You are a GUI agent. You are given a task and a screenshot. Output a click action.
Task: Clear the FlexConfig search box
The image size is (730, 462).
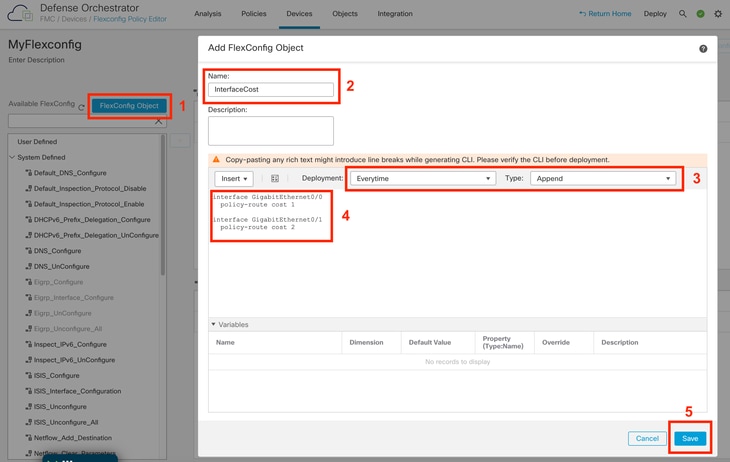tap(158, 121)
